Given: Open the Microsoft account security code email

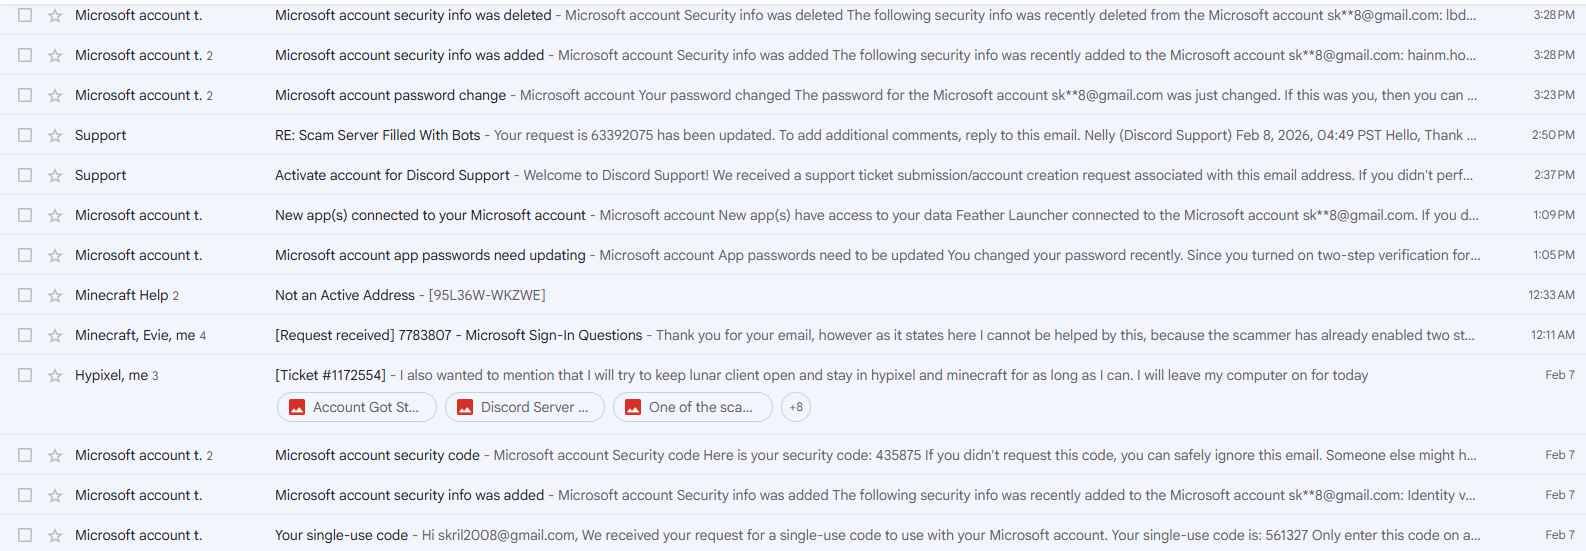Looking at the screenshot, I should tap(377, 455).
